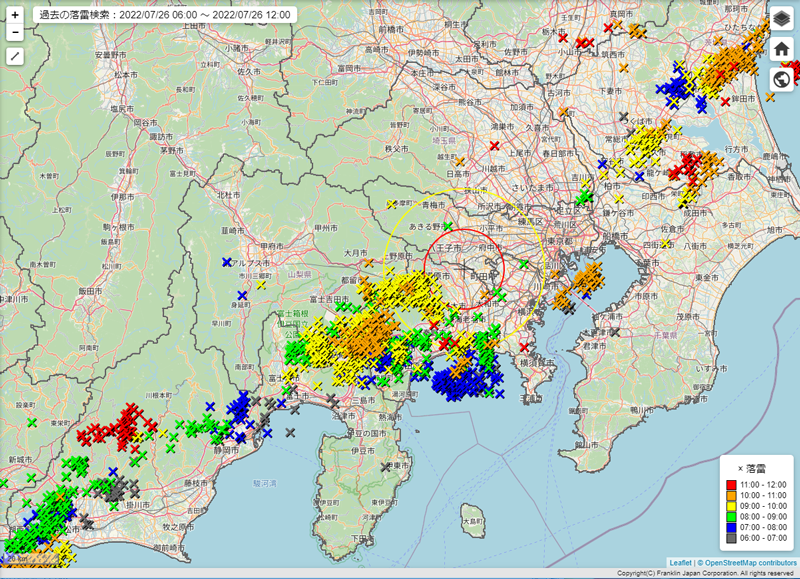This screenshot has height=579, width=800.
Task: Click the grey lightning marker on Izu peninsula
Action: click(386, 467)
